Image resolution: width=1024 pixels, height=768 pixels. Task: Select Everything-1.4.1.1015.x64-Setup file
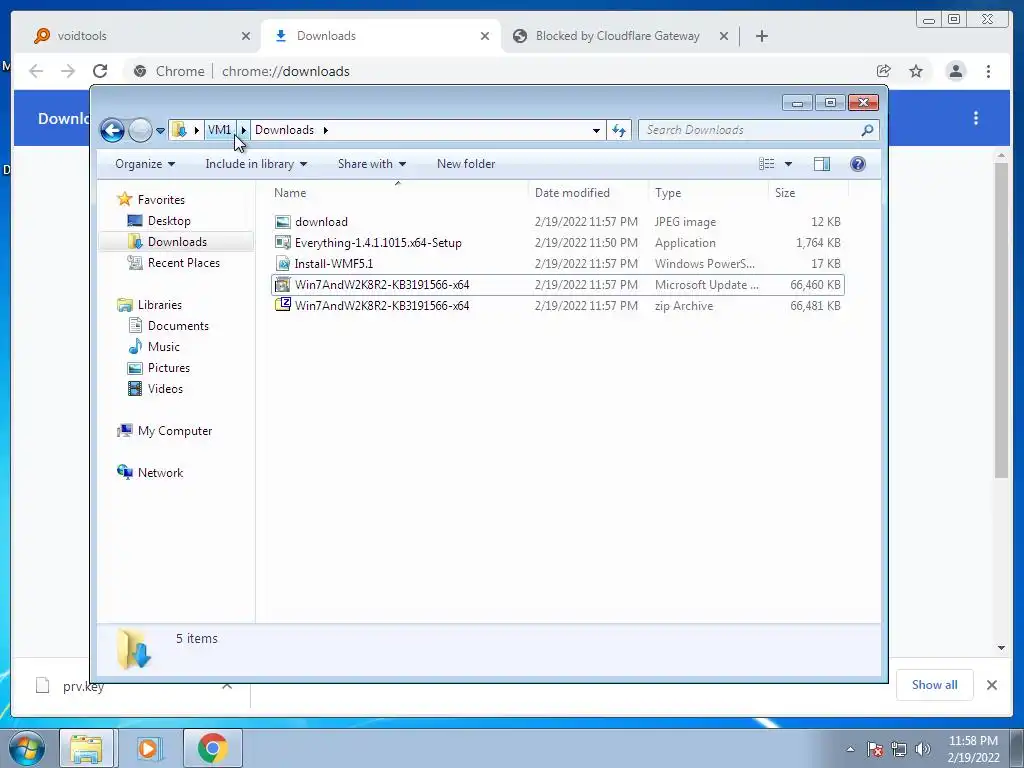557,243
